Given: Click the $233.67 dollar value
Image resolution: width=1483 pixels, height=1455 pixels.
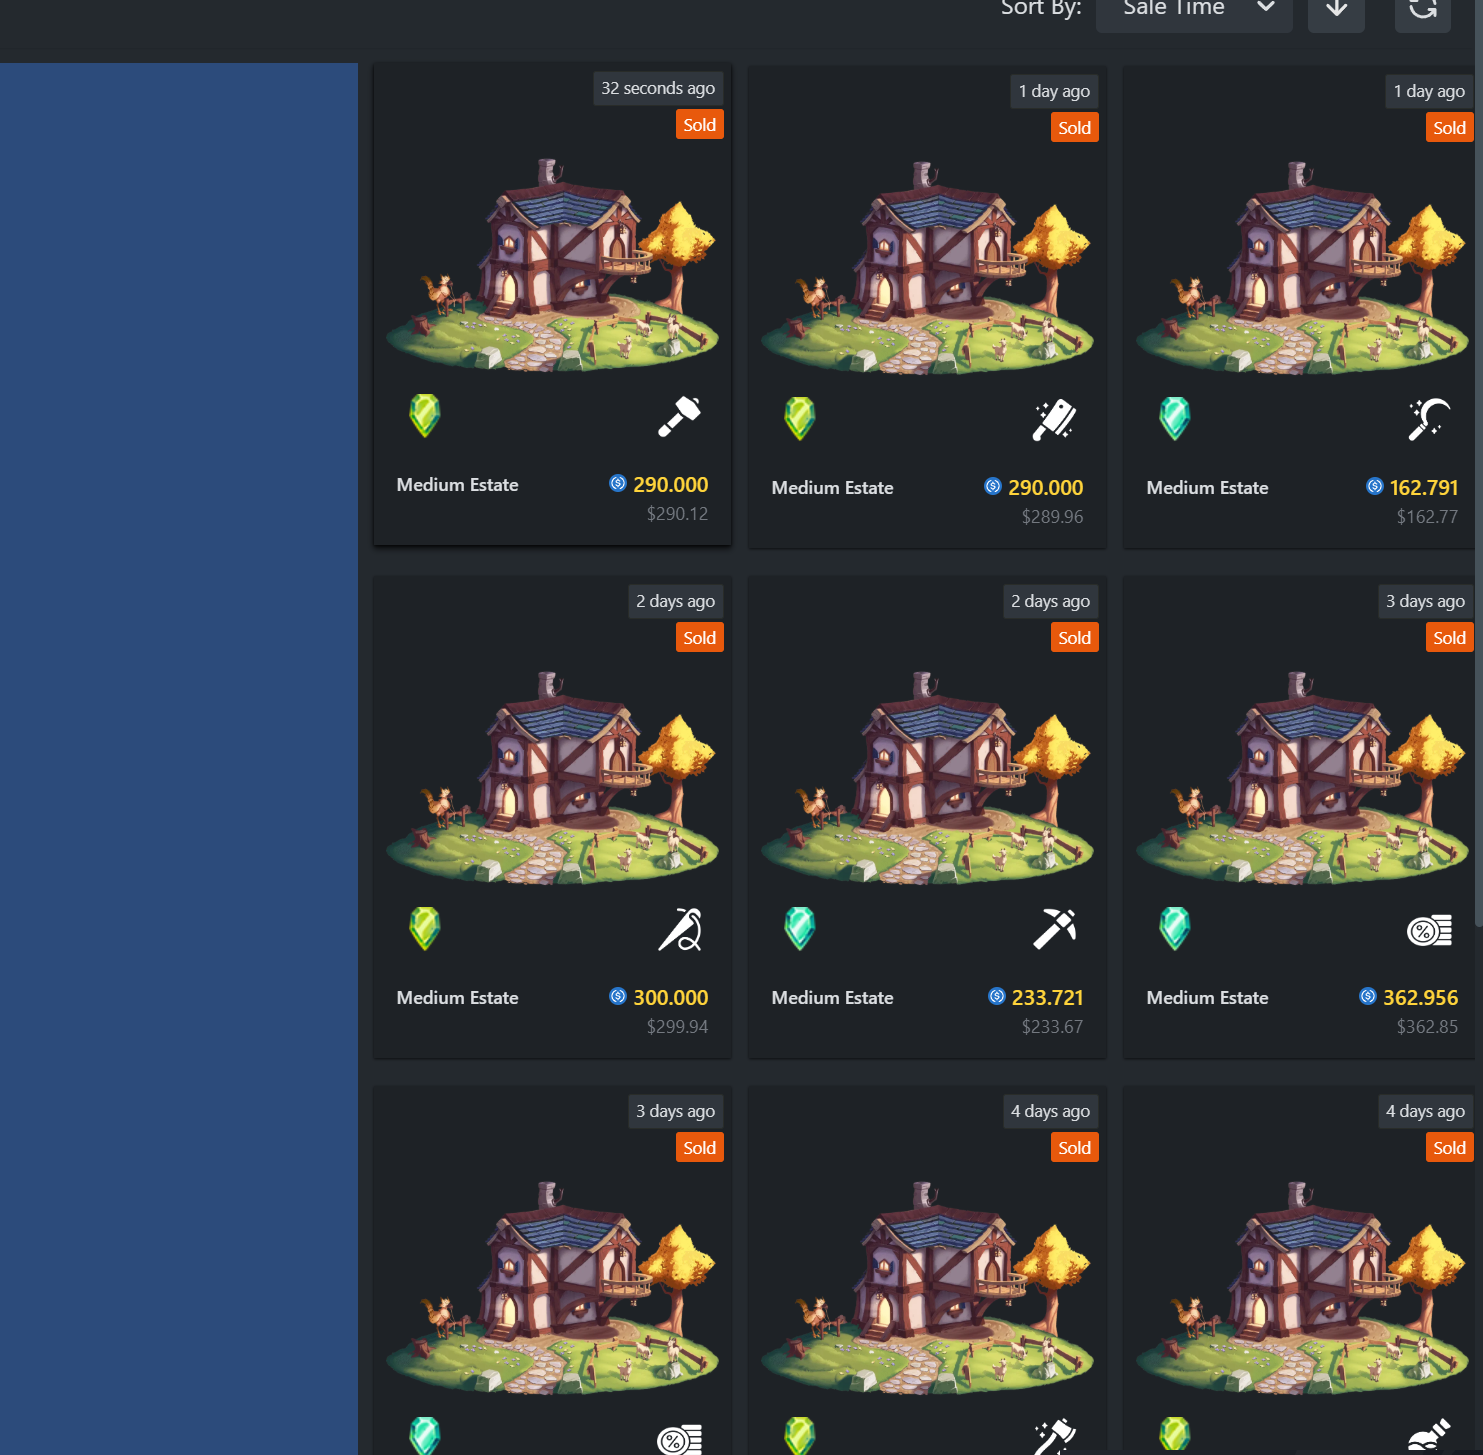Looking at the screenshot, I should [x=1053, y=1027].
